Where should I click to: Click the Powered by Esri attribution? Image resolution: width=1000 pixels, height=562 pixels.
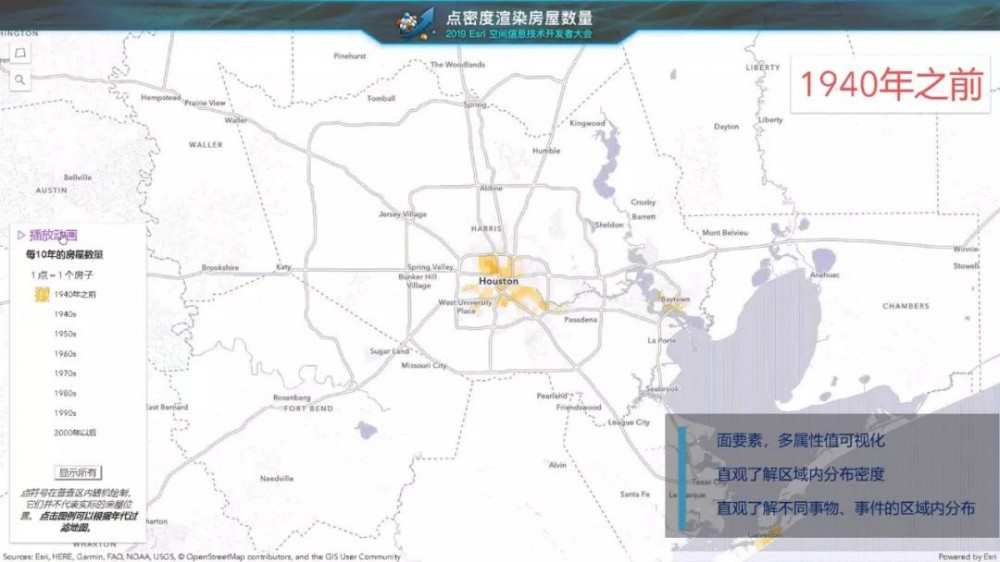click(968, 557)
